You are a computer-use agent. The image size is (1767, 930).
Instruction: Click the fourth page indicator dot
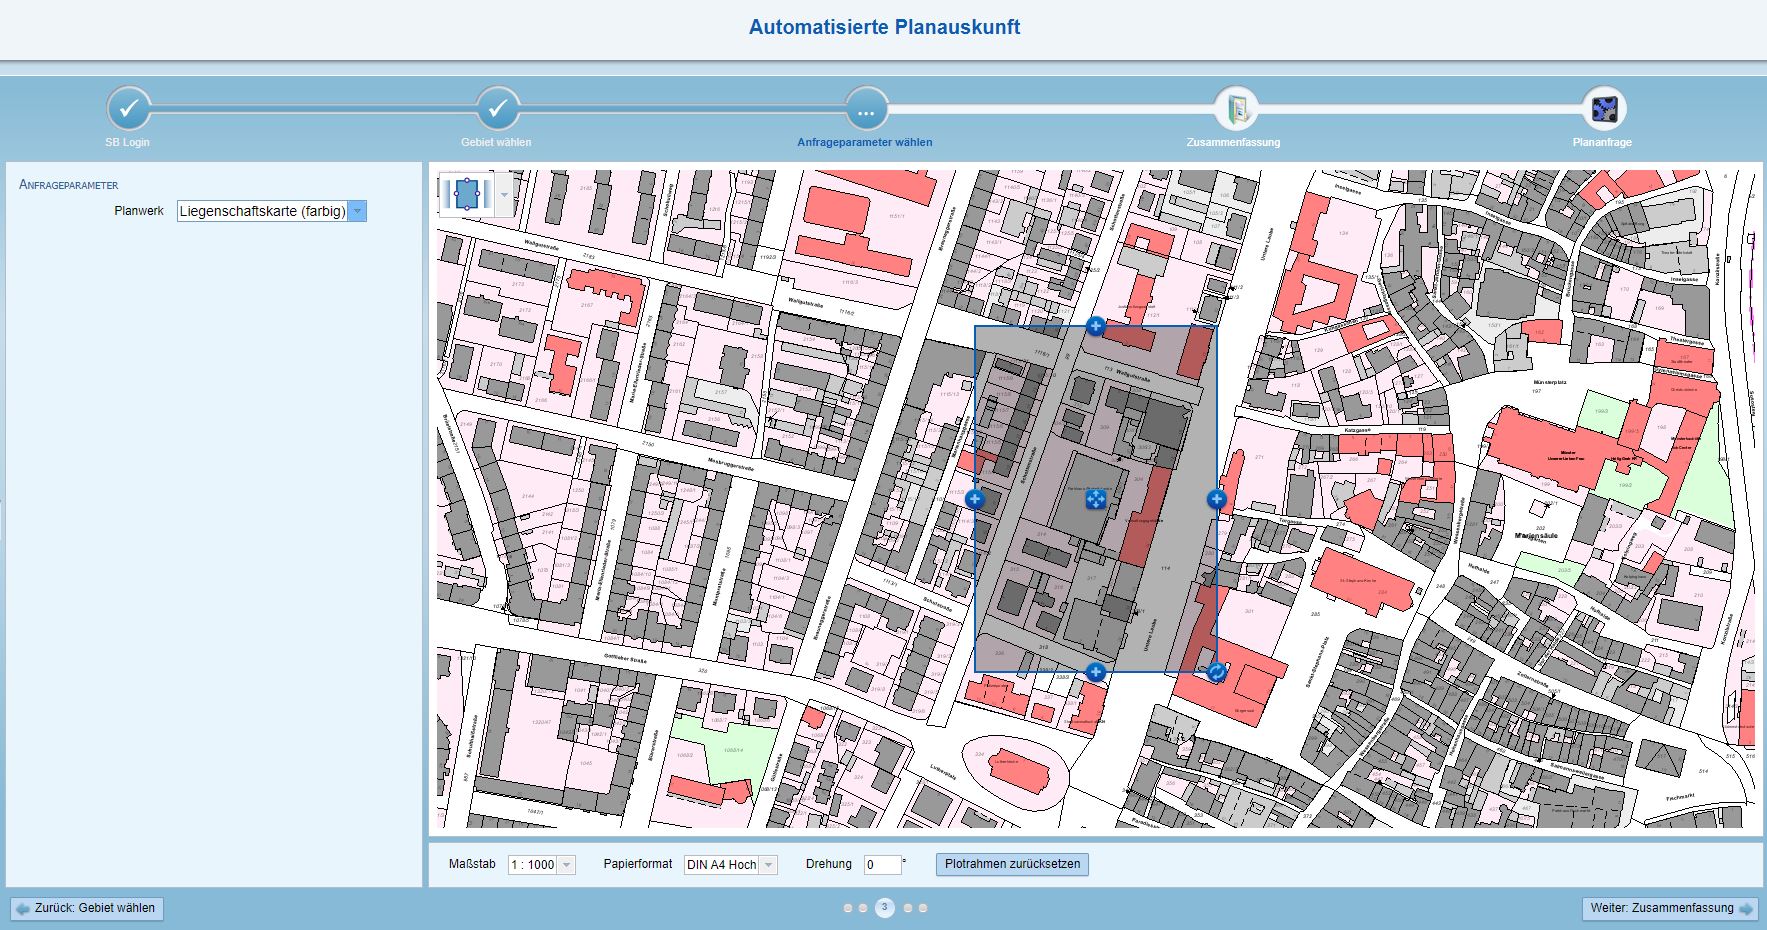point(908,908)
